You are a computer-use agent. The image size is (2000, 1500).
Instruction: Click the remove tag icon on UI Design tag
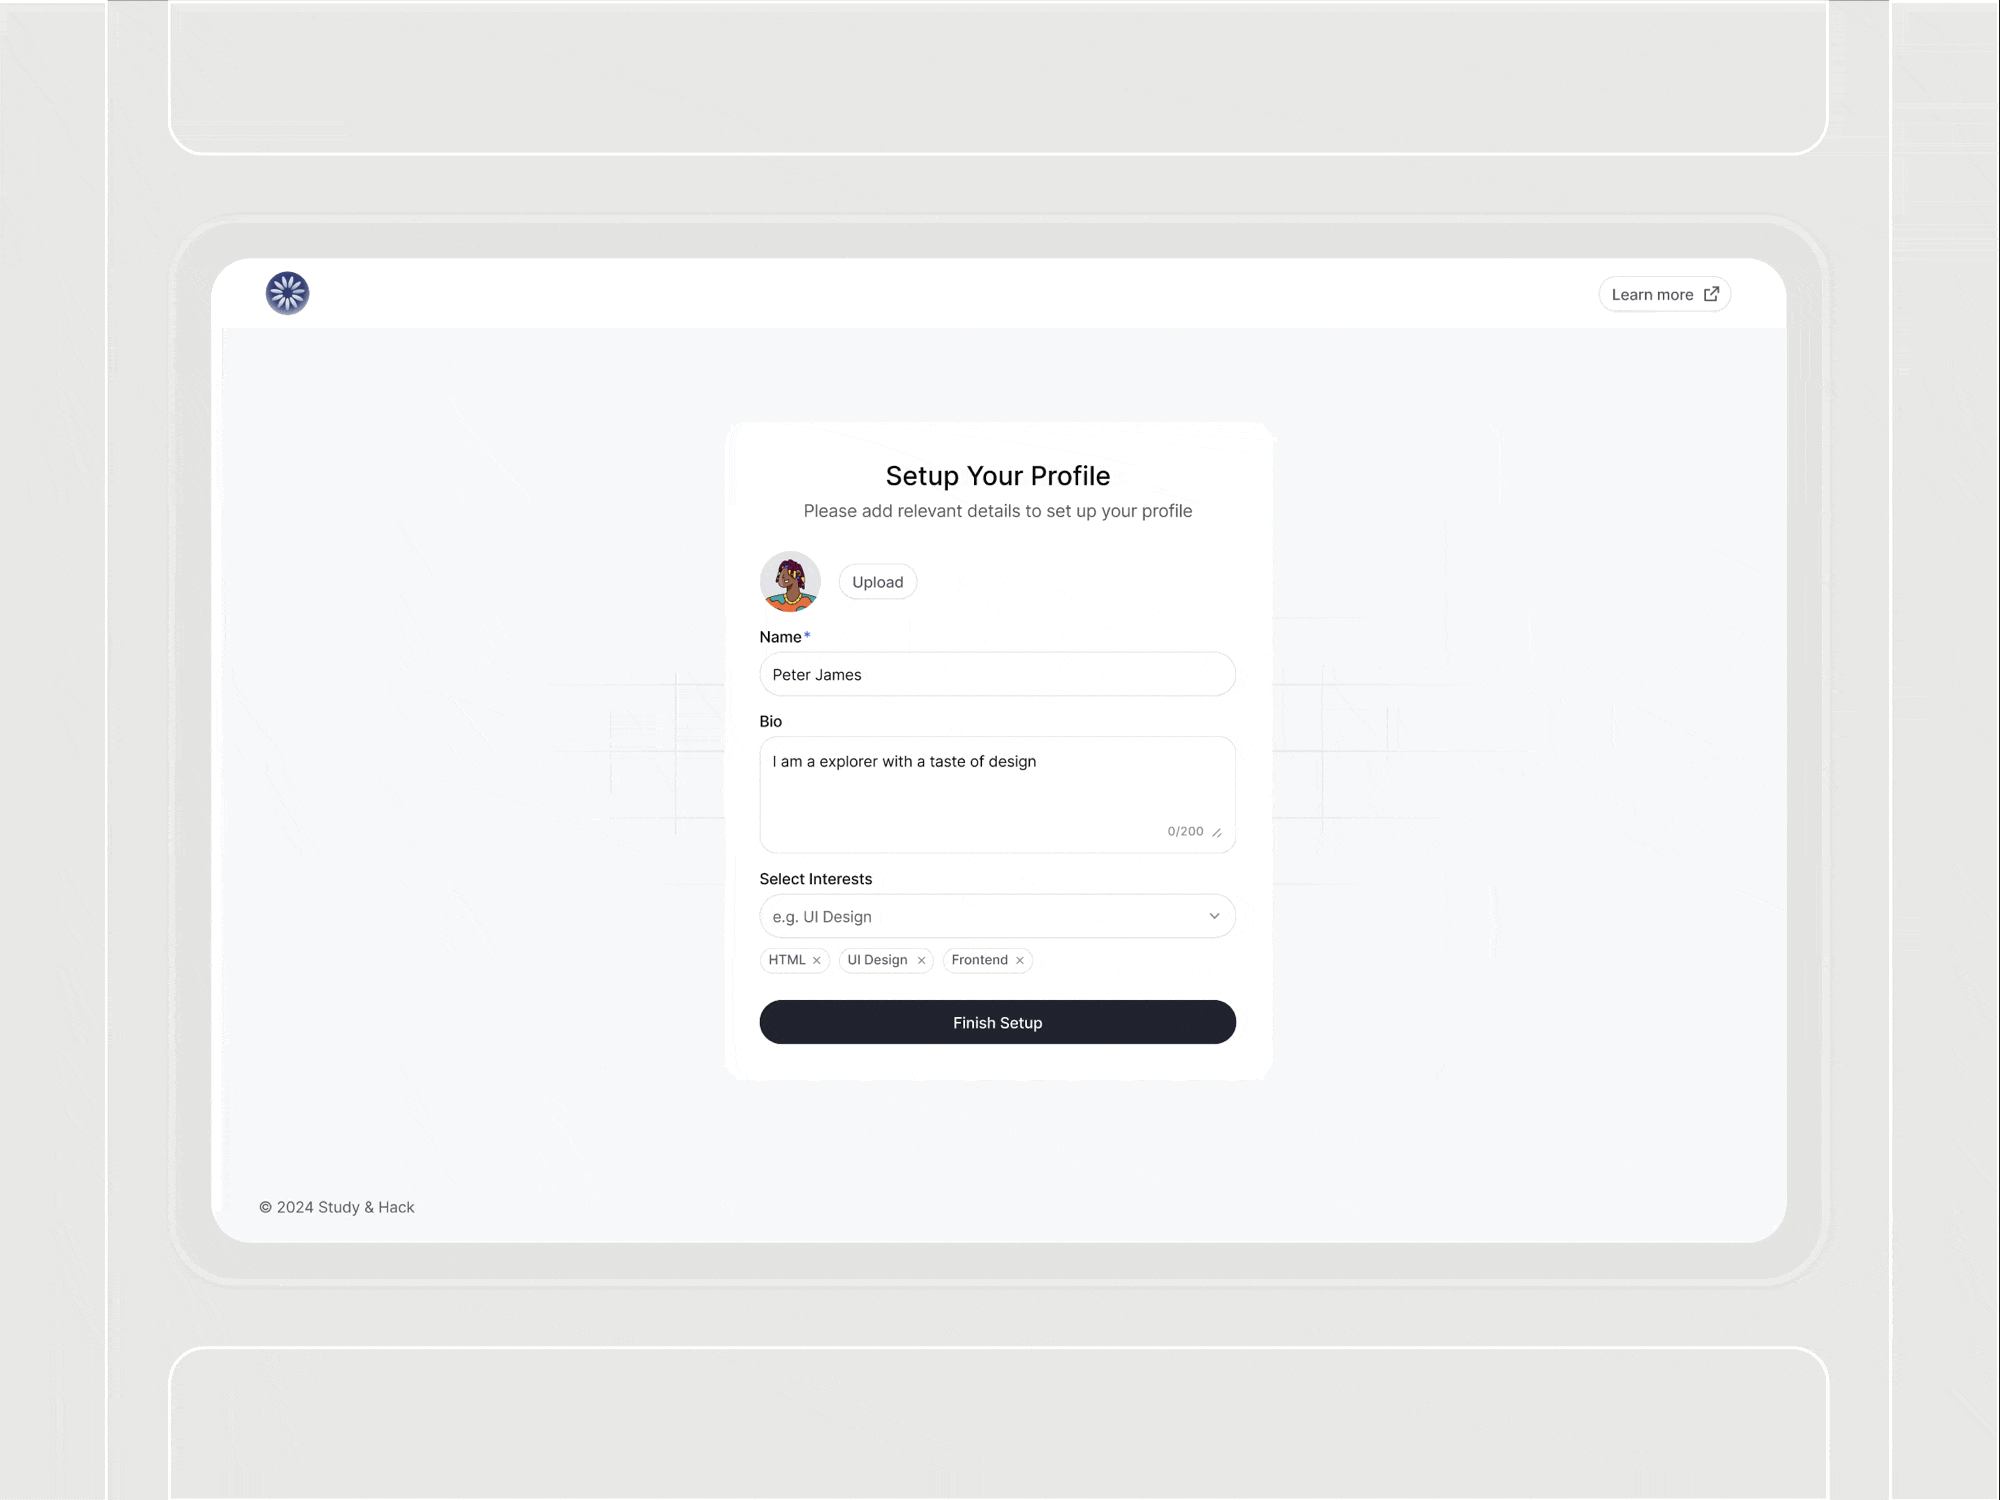coord(921,960)
